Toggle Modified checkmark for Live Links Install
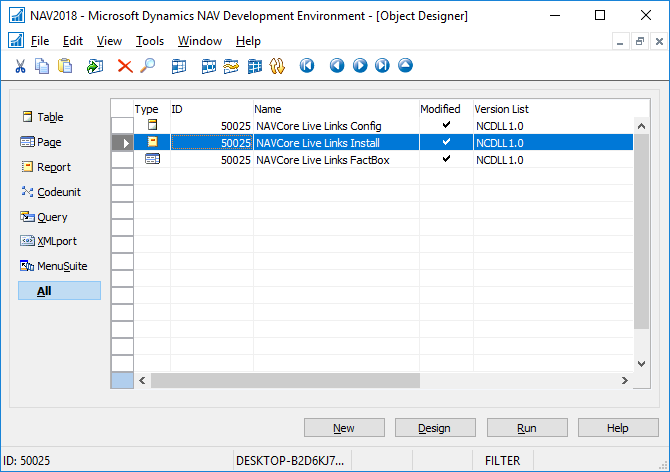Viewport: 670px width, 472px height. pos(446,142)
